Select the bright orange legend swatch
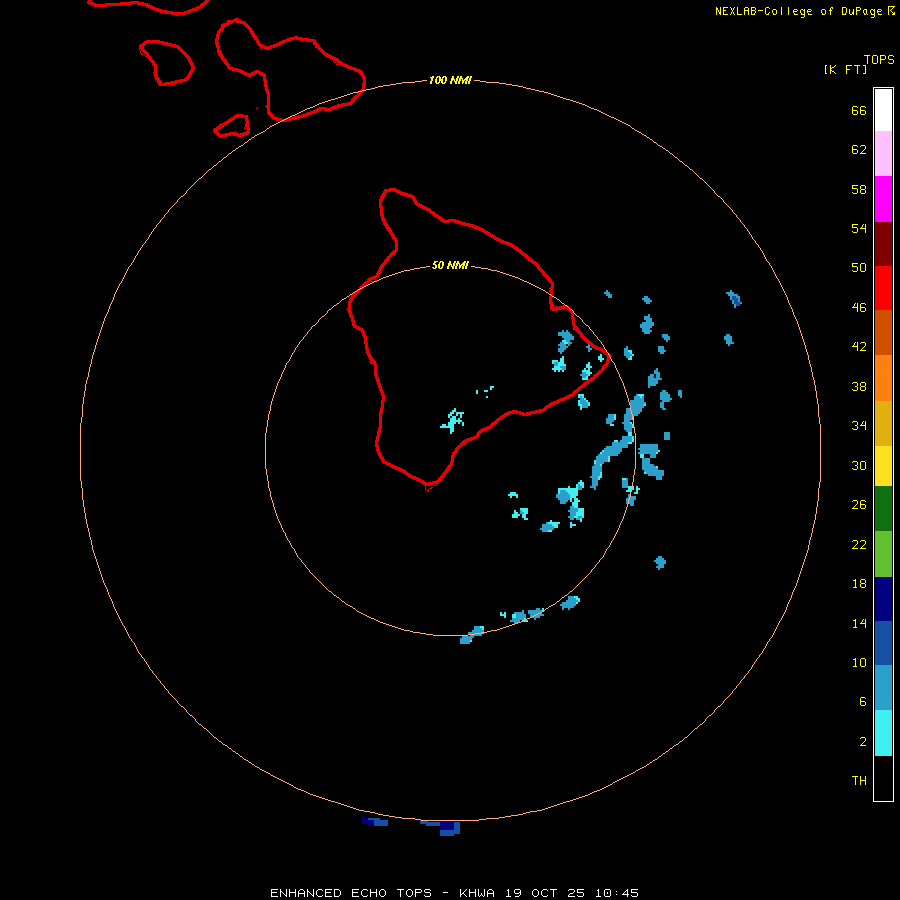The height and width of the screenshot is (900, 900). pyautogui.click(x=883, y=378)
